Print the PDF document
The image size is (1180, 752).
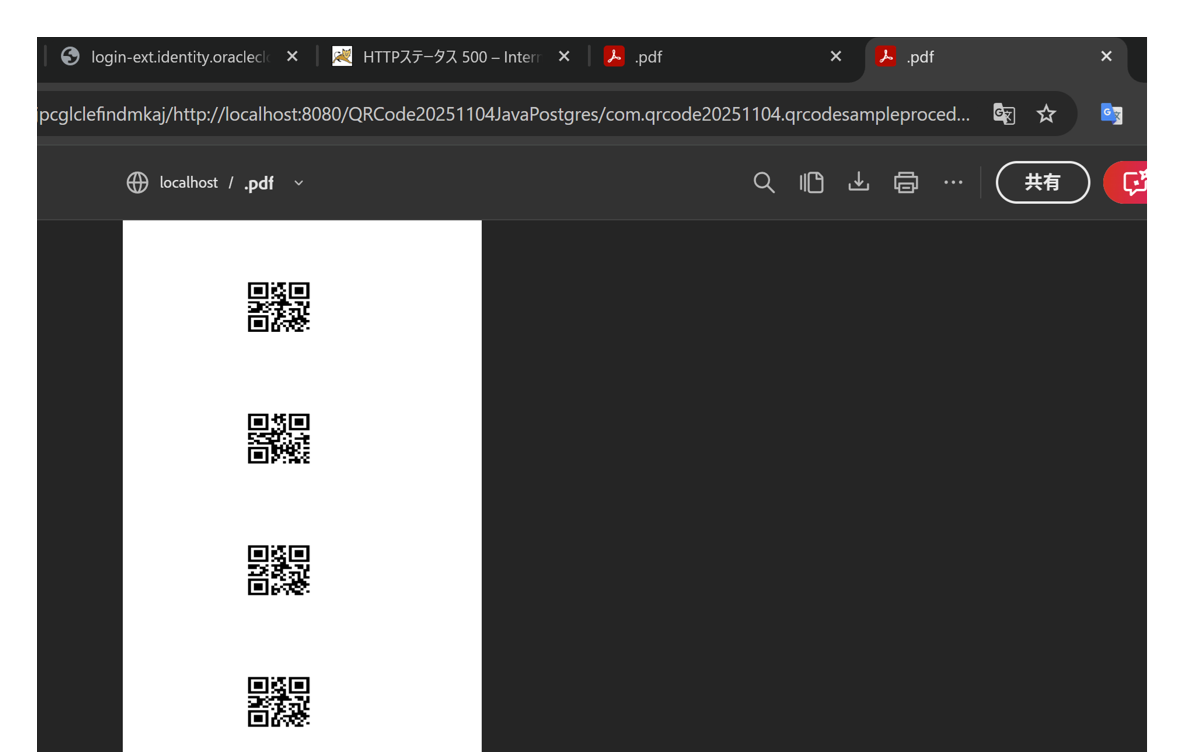click(x=905, y=182)
